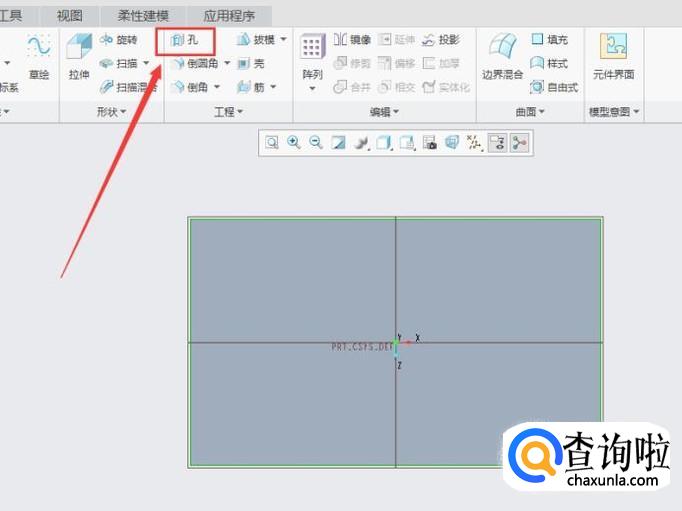The image size is (682, 511).
Task: Click the Project (投影) tool
Action: [441, 40]
